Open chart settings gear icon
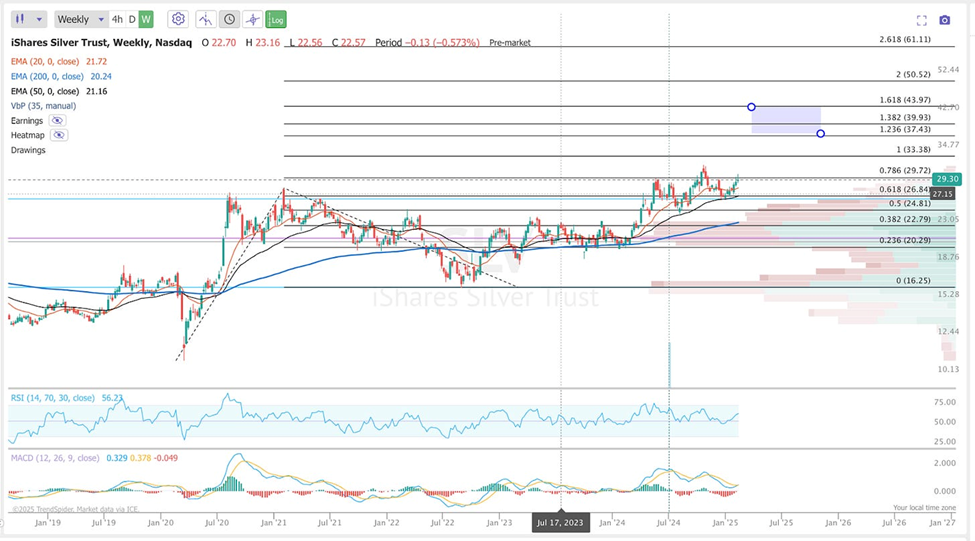Screen dimensions: 975x541 178,19
